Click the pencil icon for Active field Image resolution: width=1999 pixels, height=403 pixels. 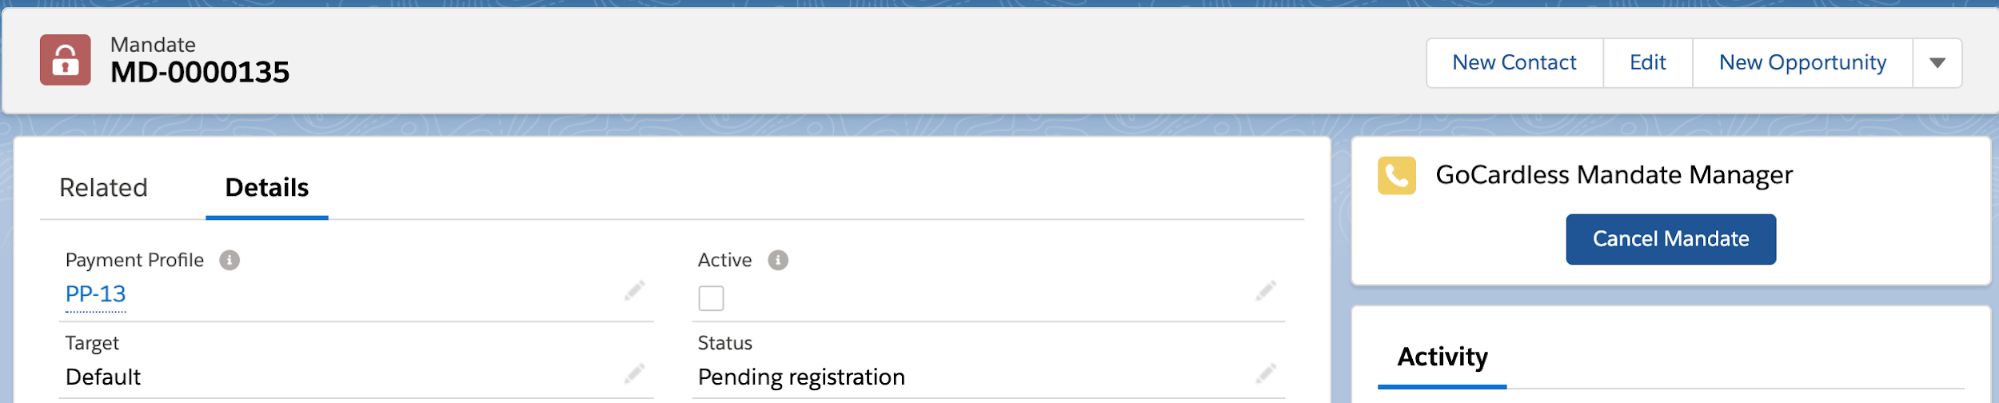coord(1266,291)
